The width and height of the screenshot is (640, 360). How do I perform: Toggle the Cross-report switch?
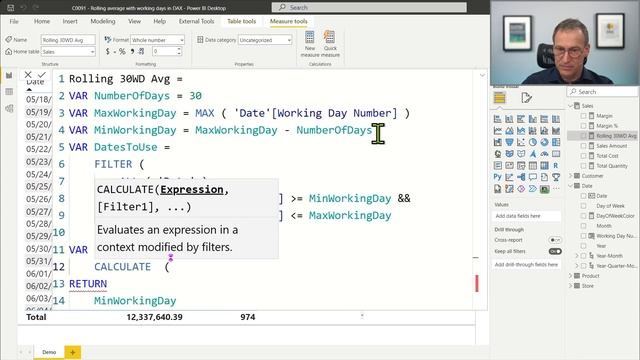click(555, 240)
